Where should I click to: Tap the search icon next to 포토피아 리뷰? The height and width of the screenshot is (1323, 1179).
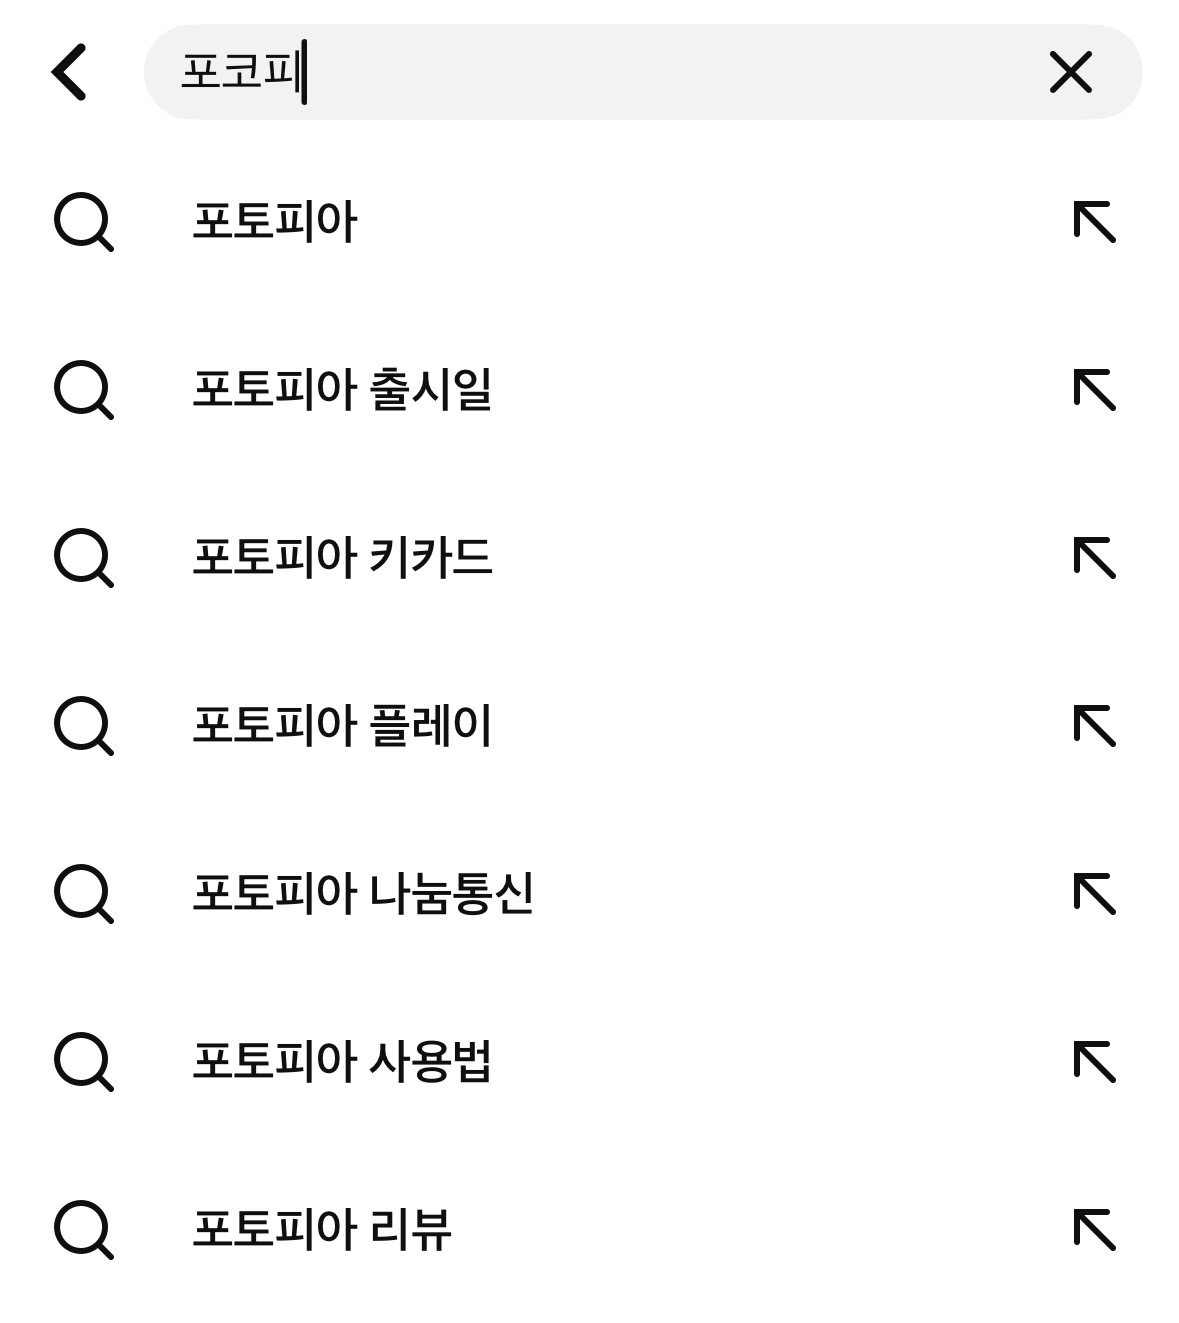[x=83, y=1229]
